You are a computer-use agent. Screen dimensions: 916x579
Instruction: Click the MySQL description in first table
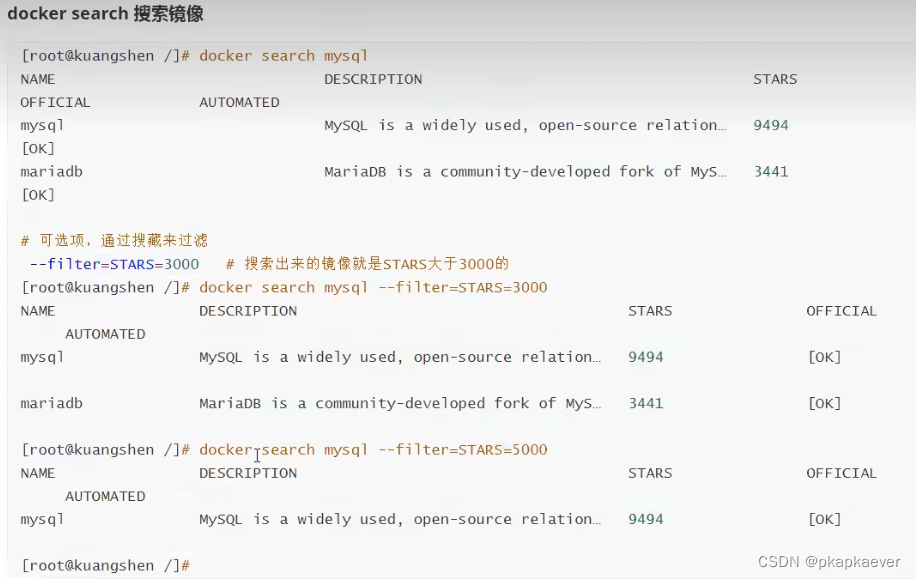(x=525, y=126)
